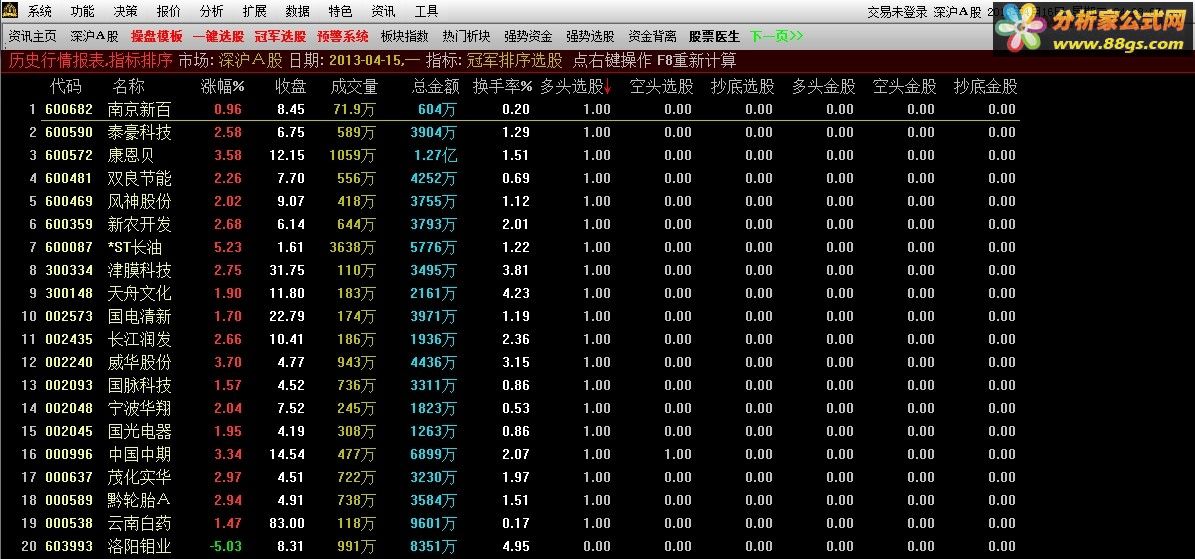Open 预警系统 in the toolbar
1195x559 pixels.
343,36
